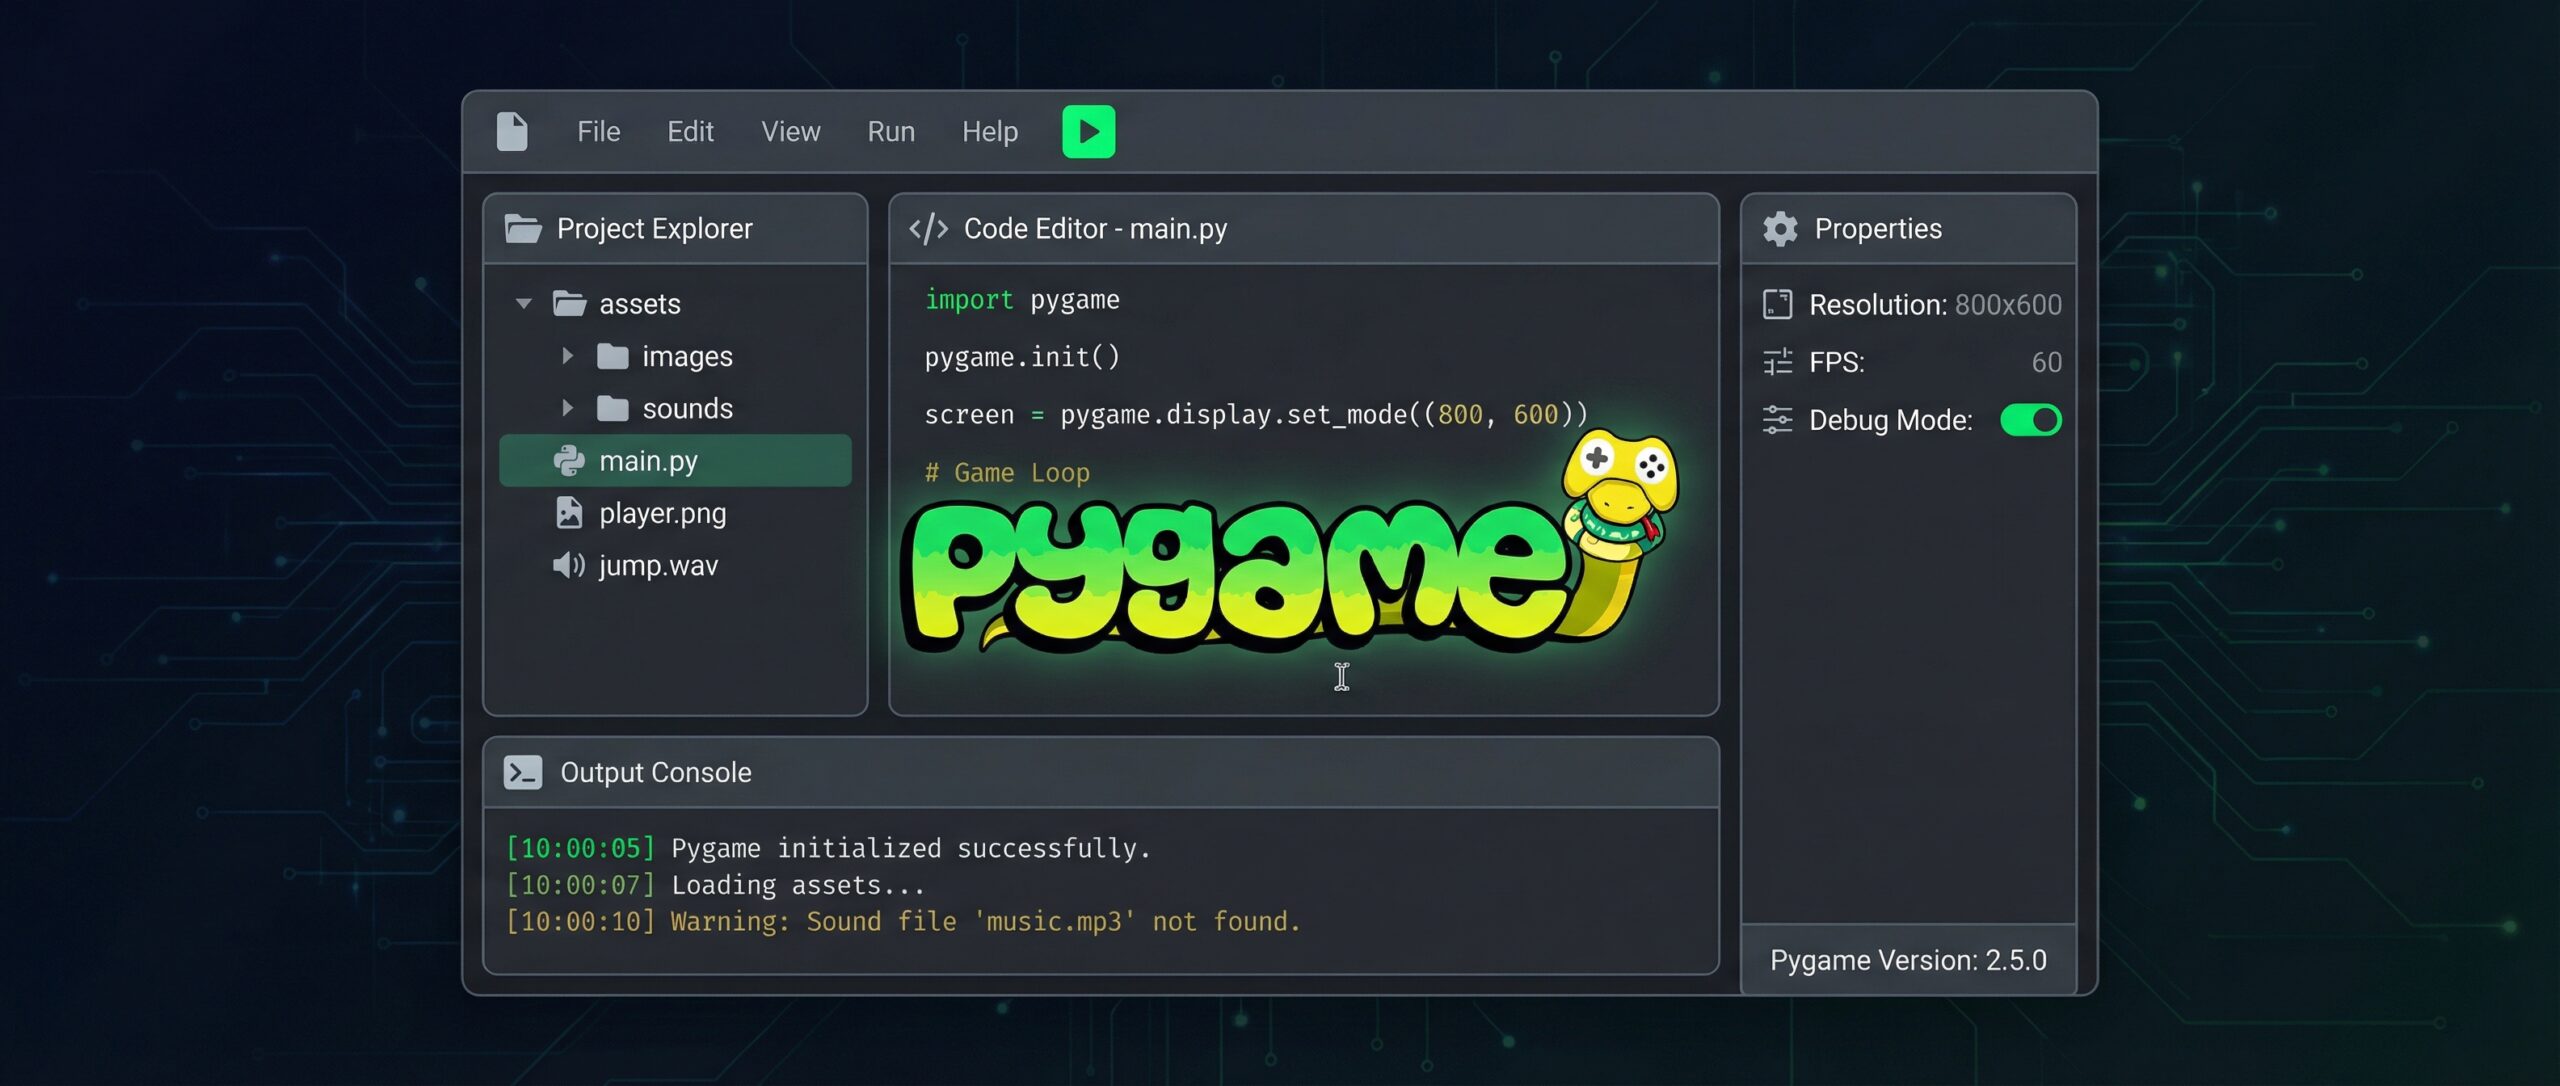
Task: Click the Python icon beside main.py
Action: click(569, 461)
